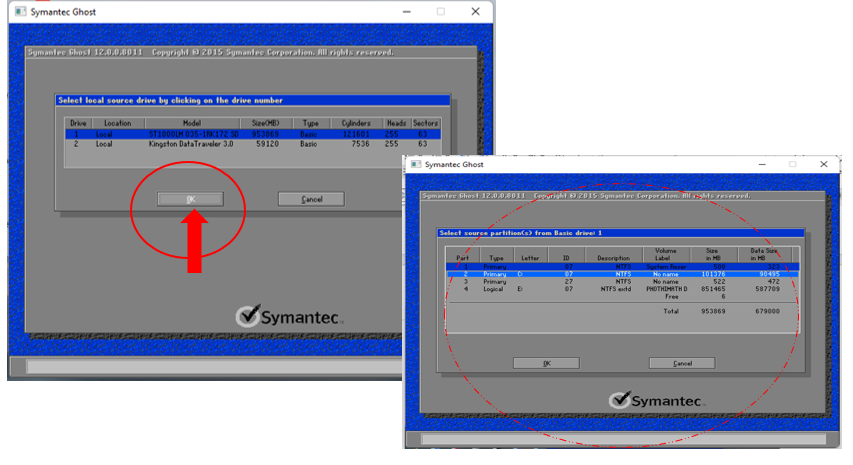Select partition 2, Primary C: NTFS
This screenshot has height=465, width=853.
(x=618, y=273)
